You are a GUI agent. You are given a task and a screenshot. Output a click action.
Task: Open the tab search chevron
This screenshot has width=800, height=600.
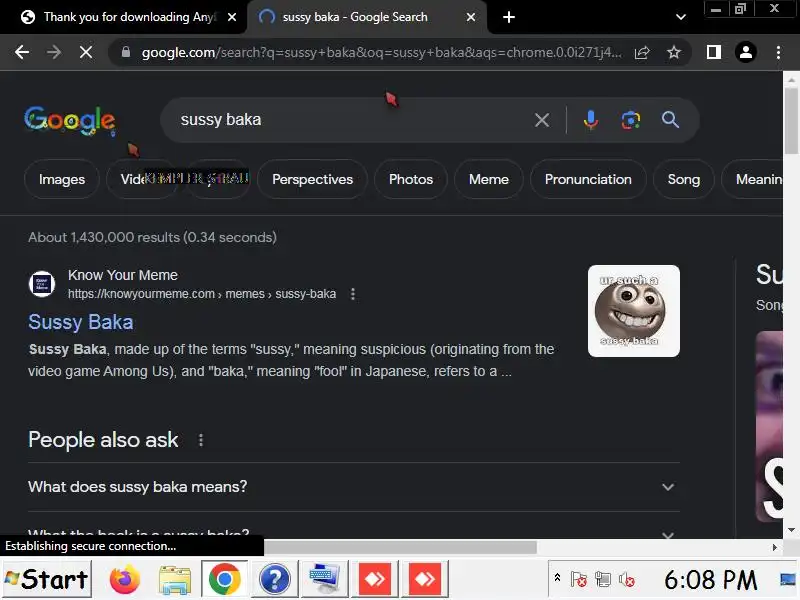click(681, 17)
